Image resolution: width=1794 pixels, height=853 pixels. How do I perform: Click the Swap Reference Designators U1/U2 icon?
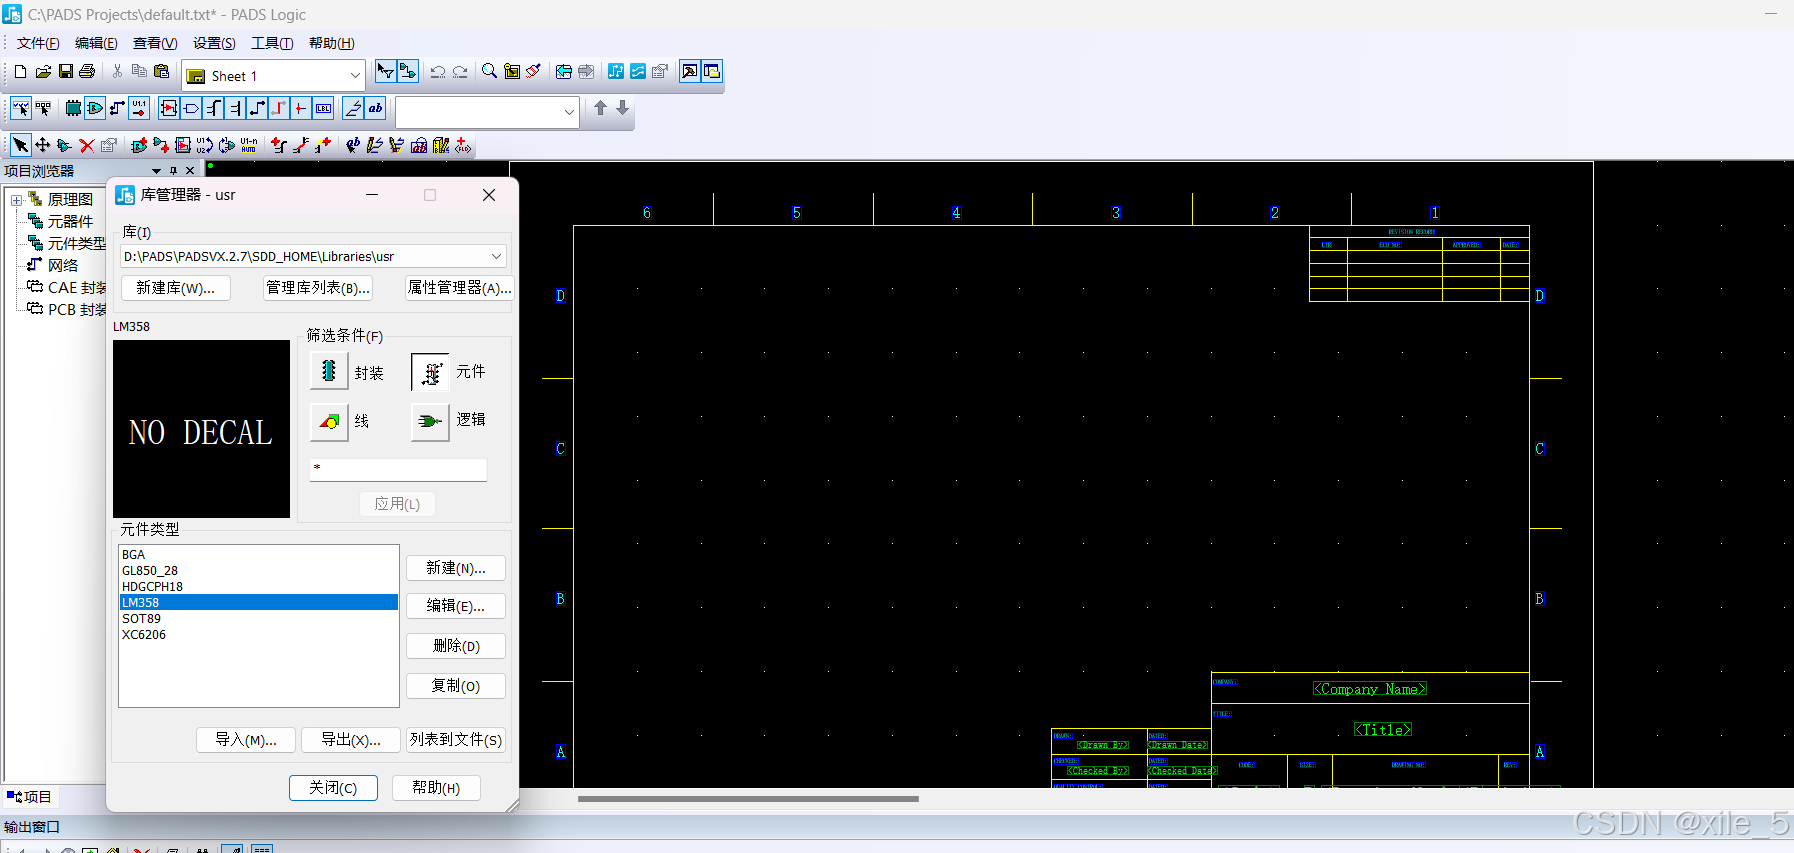pos(205,146)
